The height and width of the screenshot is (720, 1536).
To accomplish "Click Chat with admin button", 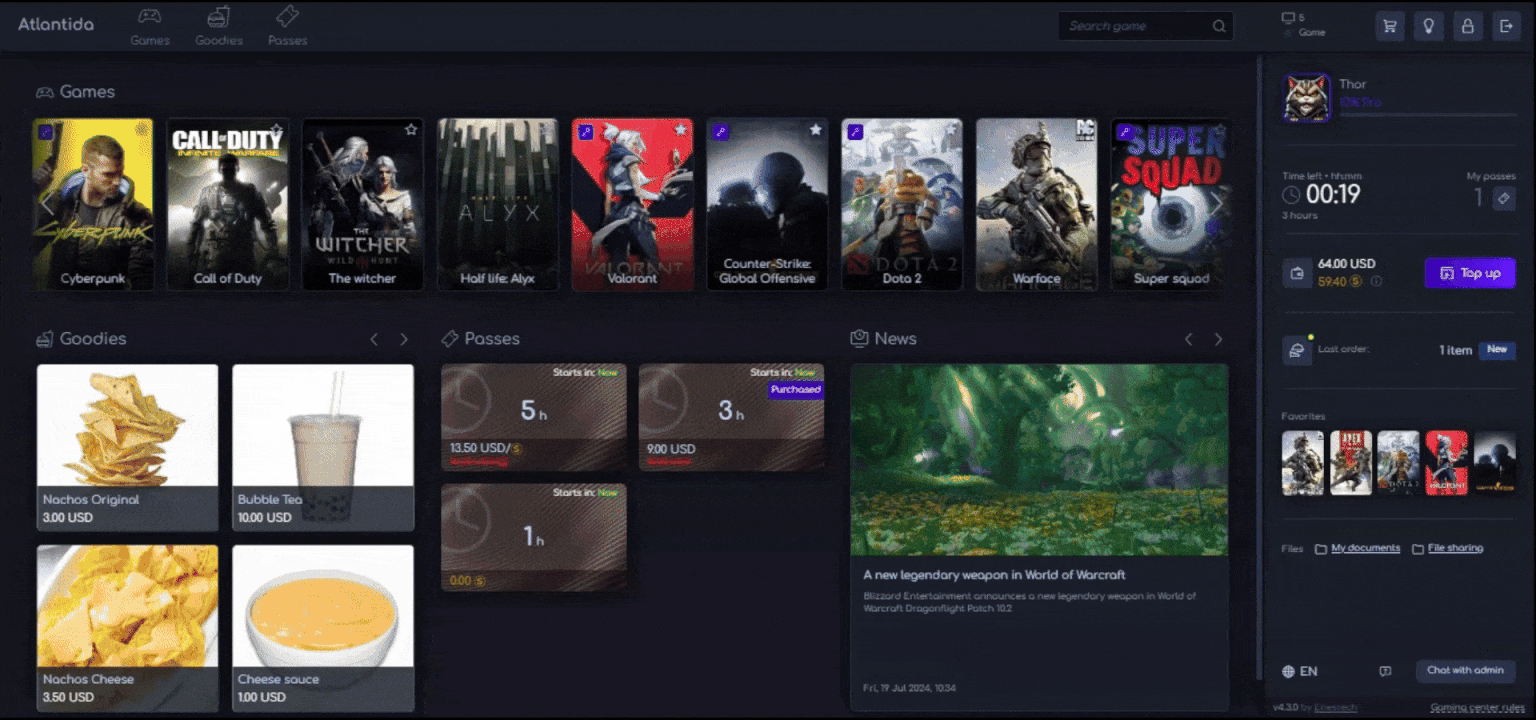I will (1465, 671).
